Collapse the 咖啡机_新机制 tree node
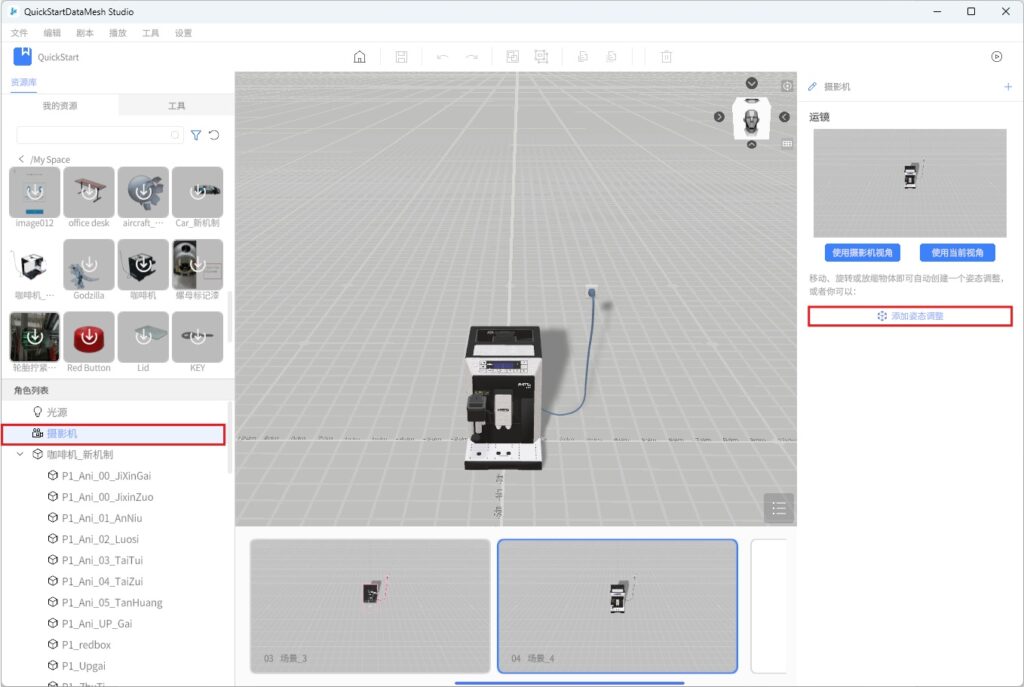Viewport: 1024px width, 687px height. pyautogui.click(x=22, y=454)
